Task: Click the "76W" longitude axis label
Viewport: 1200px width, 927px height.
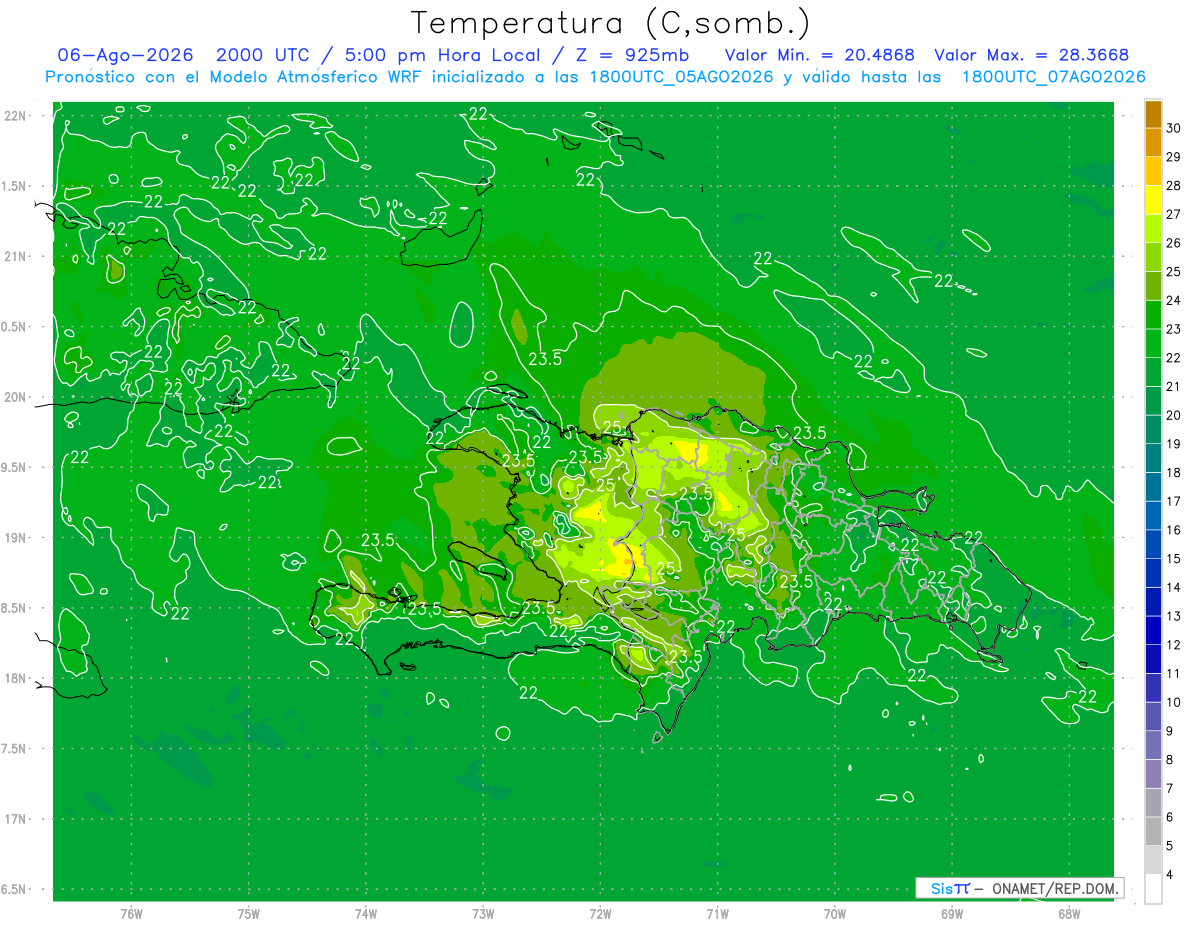Action: pyautogui.click(x=131, y=914)
